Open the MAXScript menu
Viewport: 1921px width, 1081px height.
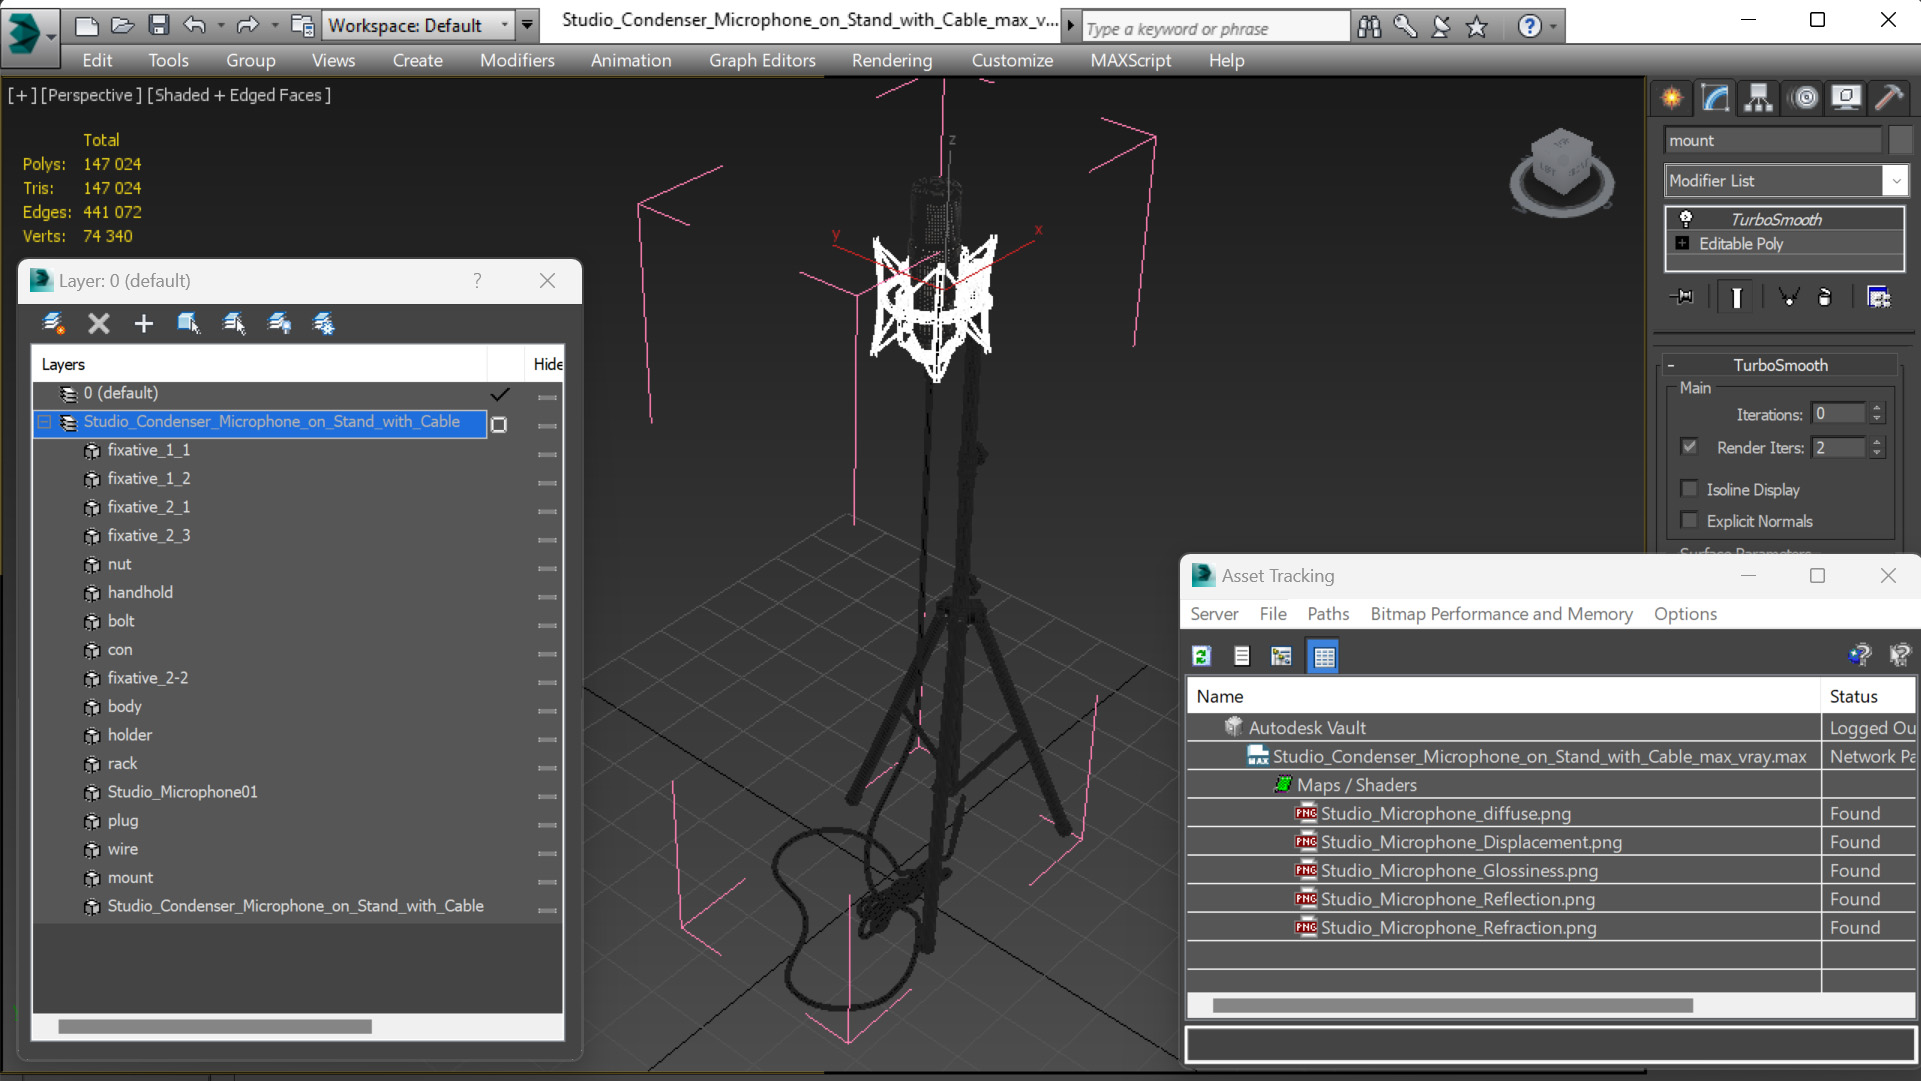[x=1131, y=60]
